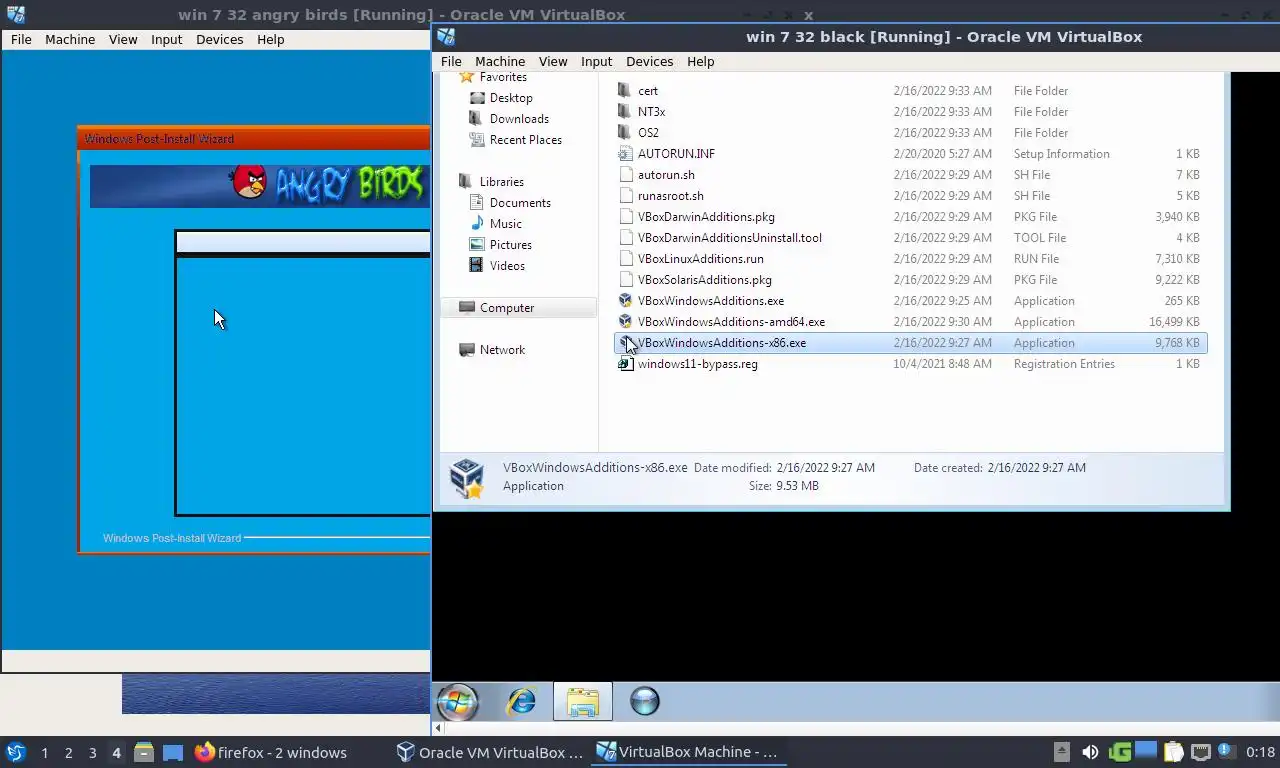Open Input menu in black VM window
Screen dimensions: 1280x768
point(596,61)
